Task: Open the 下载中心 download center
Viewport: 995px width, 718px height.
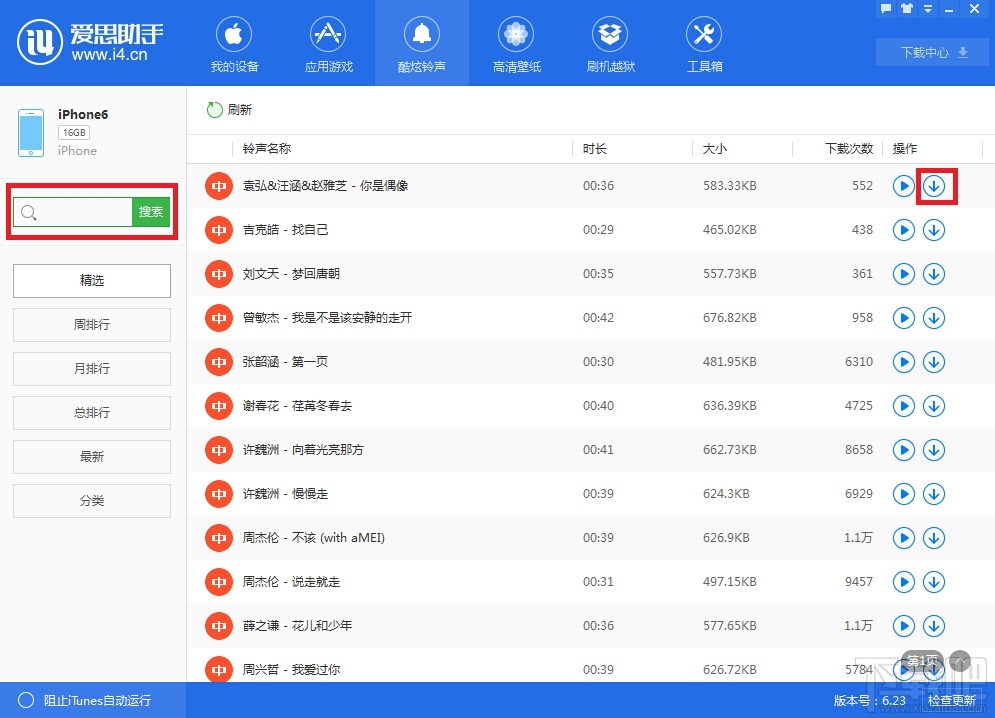Action: coord(931,51)
